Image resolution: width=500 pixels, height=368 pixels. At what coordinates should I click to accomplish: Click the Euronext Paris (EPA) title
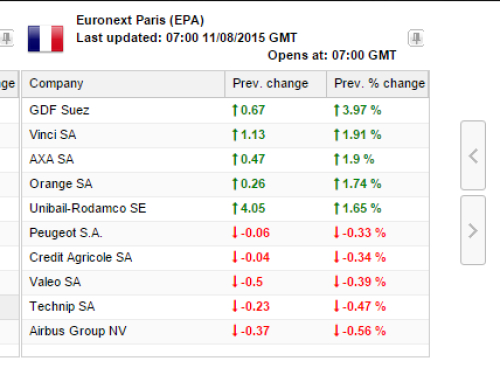(x=140, y=20)
